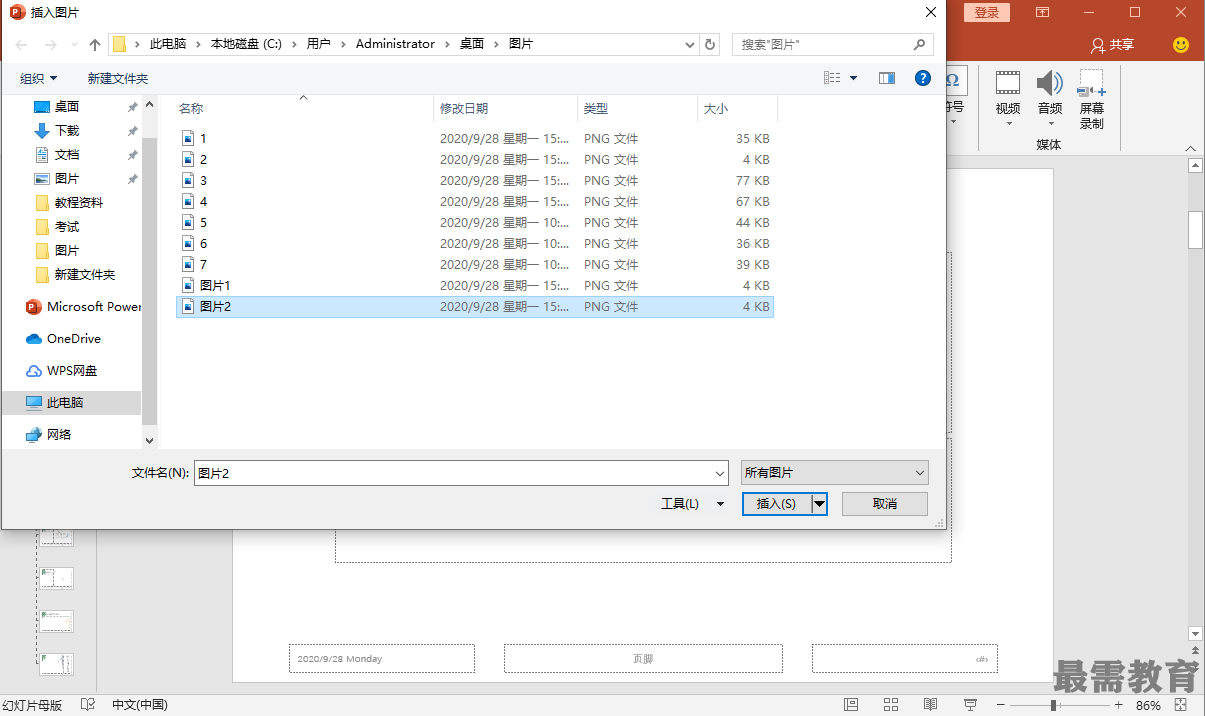Open 组织 organize menu
This screenshot has height=716, width=1205.
coord(39,78)
